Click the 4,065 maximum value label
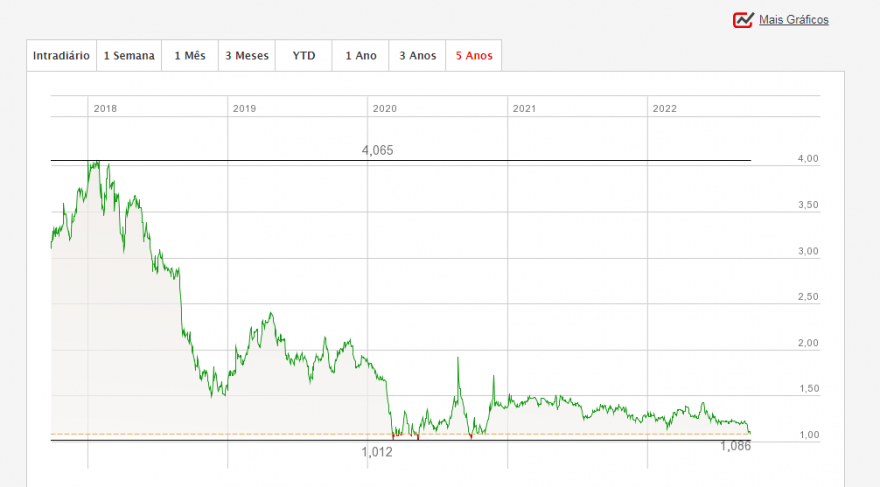Image resolution: width=880 pixels, height=487 pixels. [377, 150]
